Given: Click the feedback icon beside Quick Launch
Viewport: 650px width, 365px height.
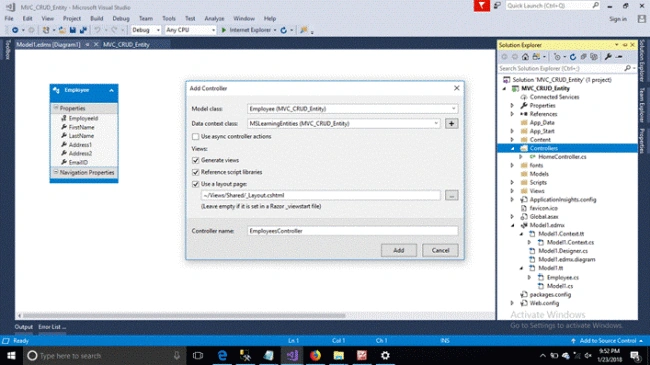Looking at the screenshot, I should [497, 6].
